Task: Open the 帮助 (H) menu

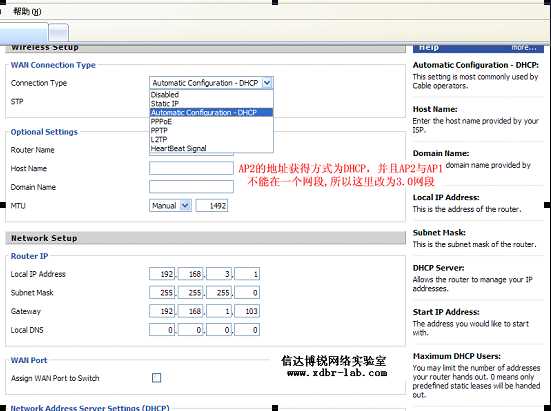Action: pyautogui.click(x=27, y=12)
